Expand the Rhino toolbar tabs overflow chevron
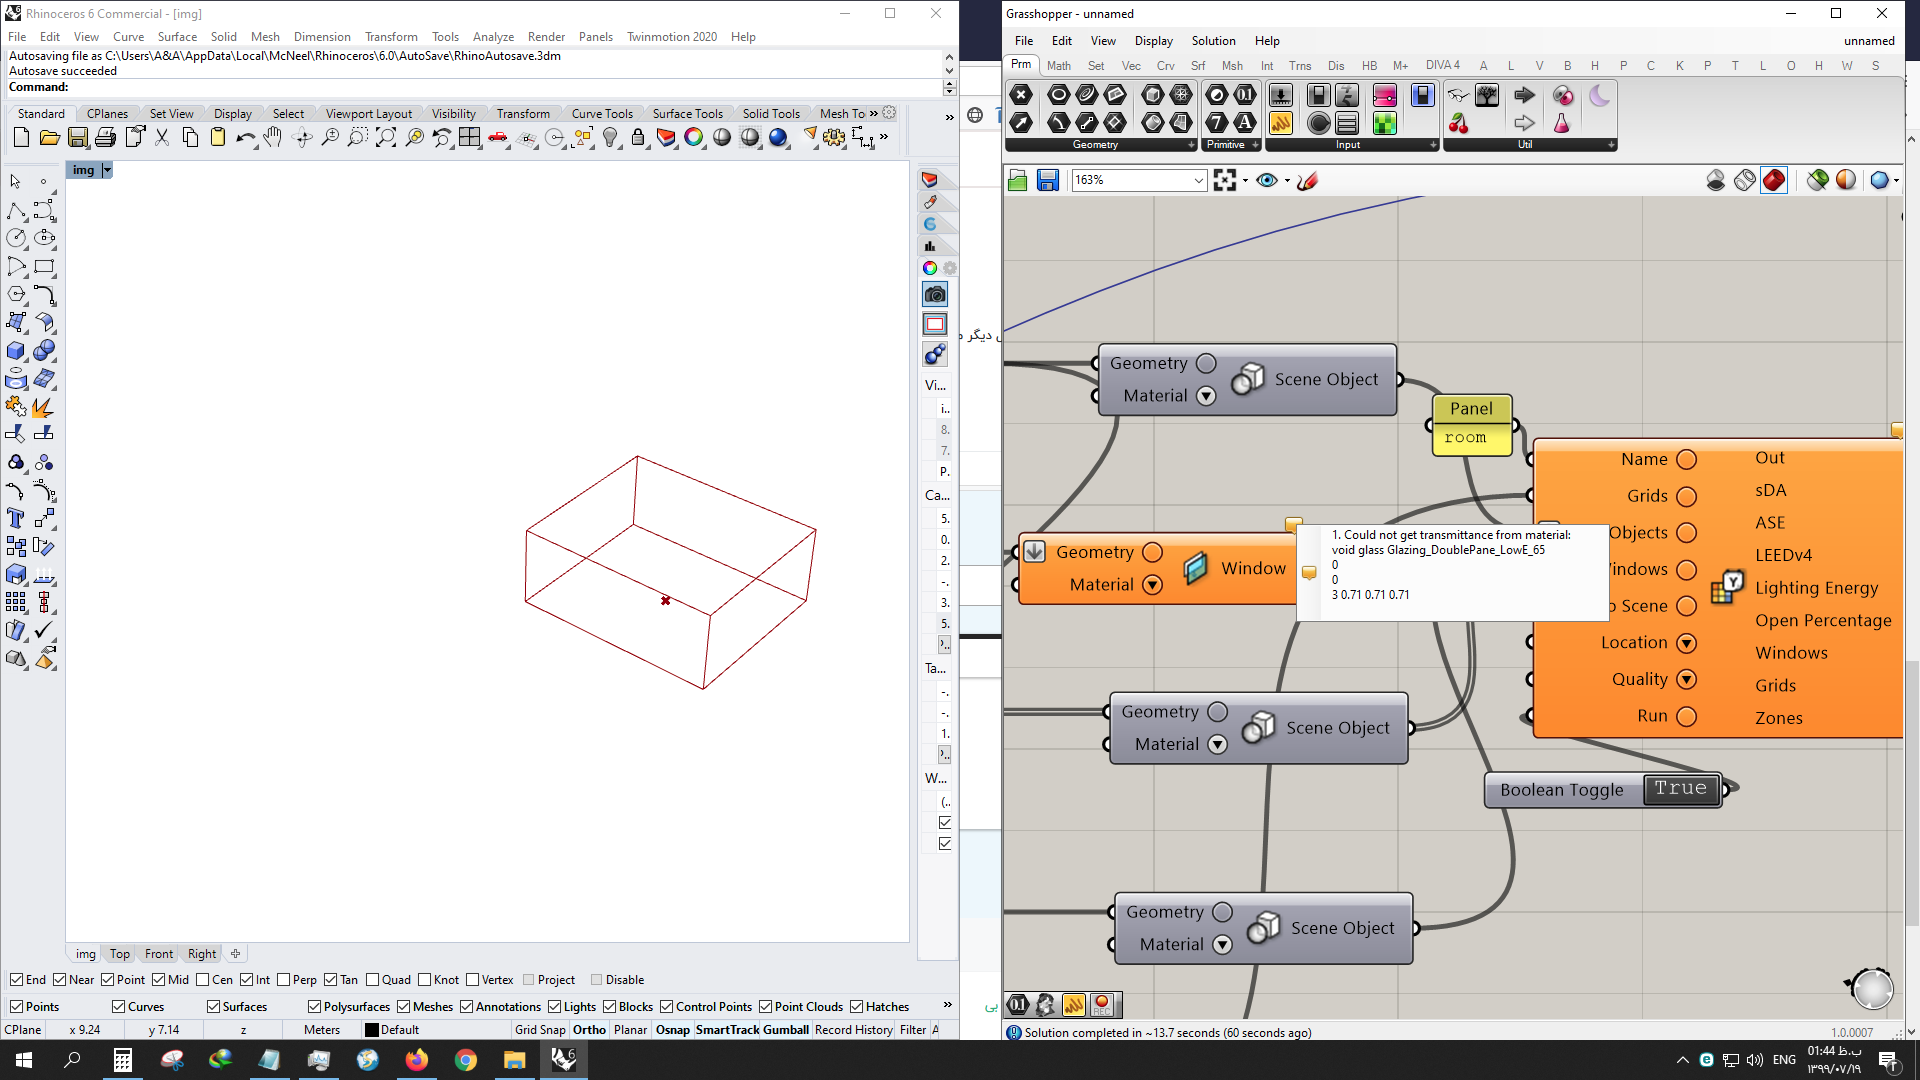Screen dimensions: 1920x1080 [874, 113]
